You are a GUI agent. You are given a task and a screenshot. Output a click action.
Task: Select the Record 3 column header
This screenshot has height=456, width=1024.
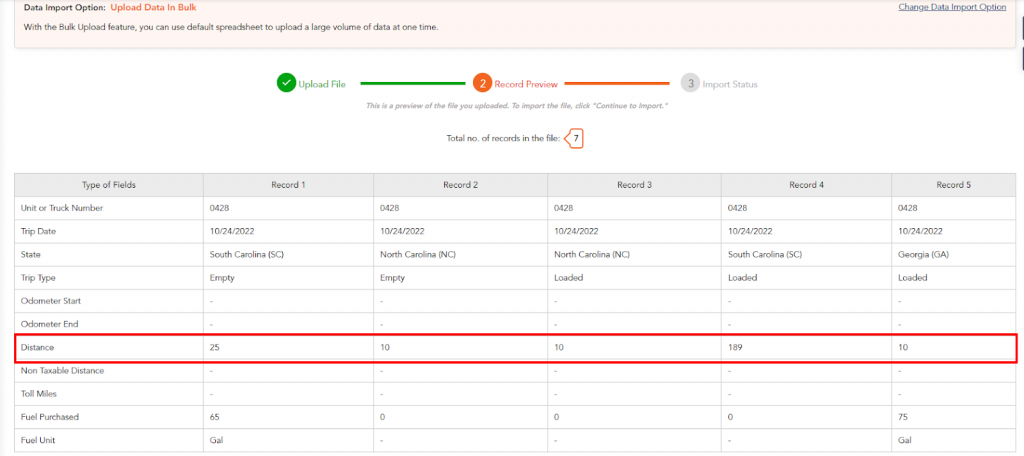click(635, 185)
